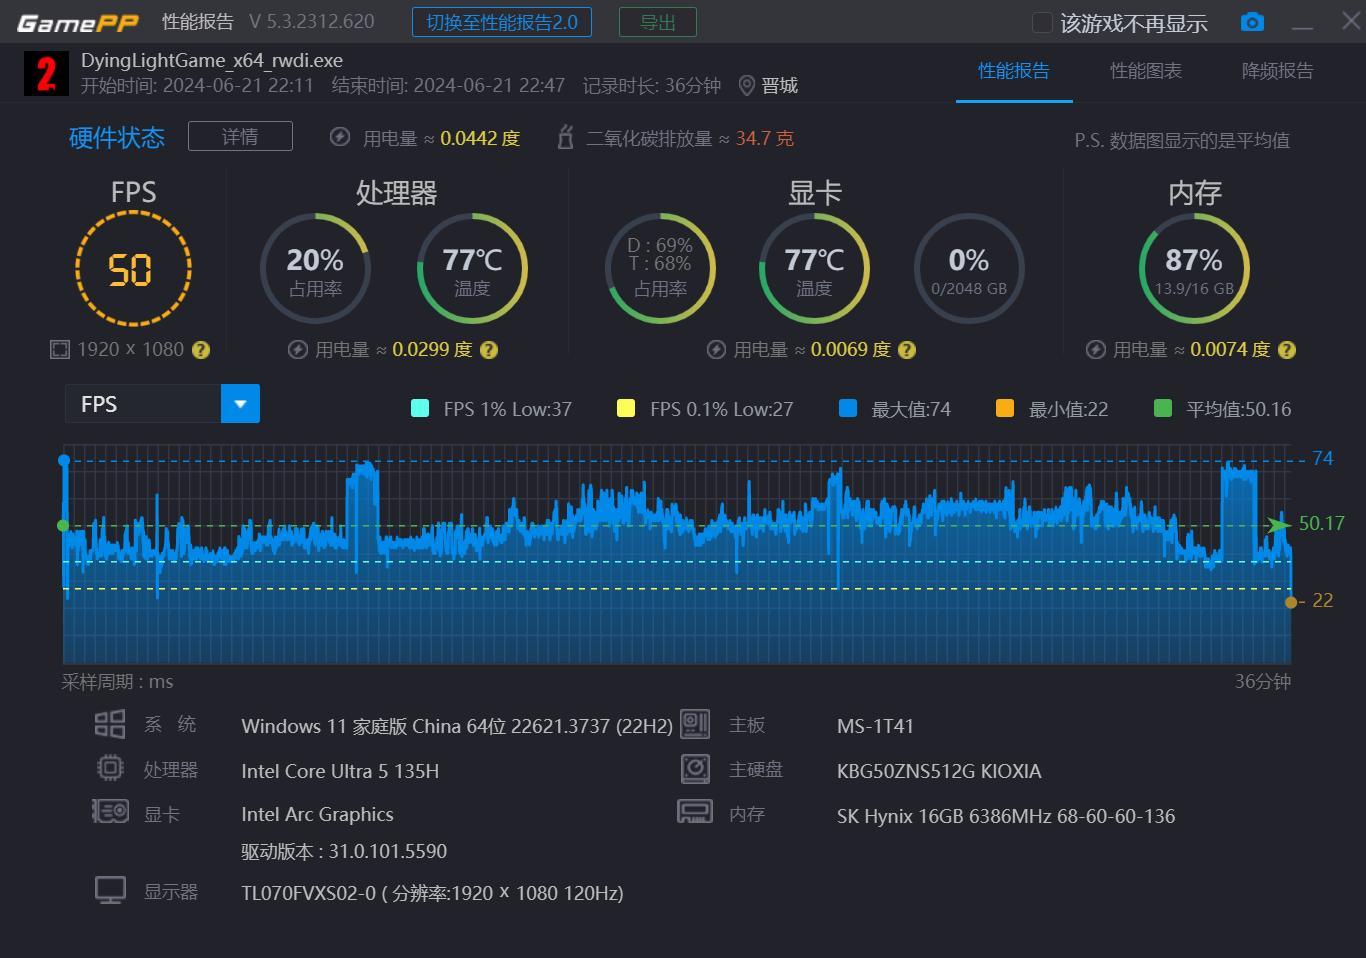
Task: Click the resolution icon beside 1920 x 1080
Action: click(60, 349)
